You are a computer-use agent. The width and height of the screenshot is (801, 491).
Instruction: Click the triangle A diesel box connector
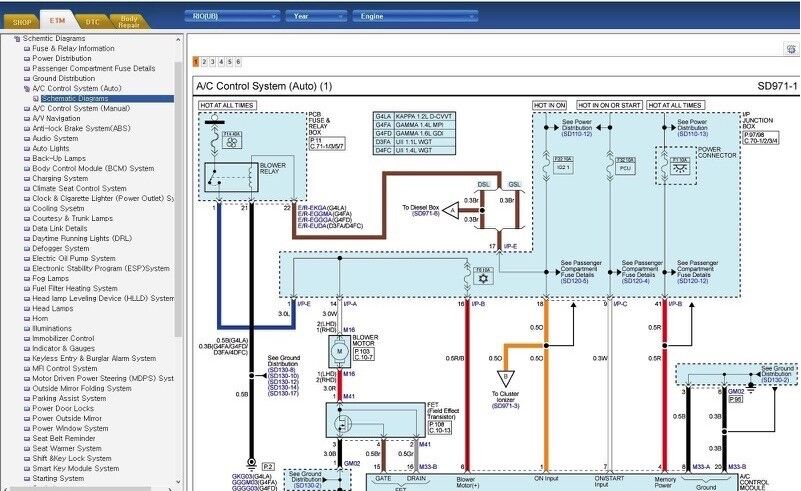point(452,211)
